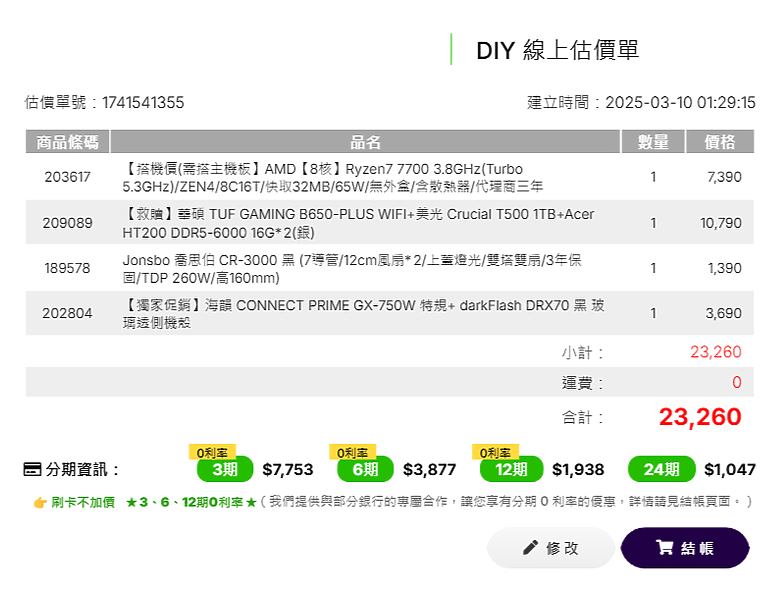This screenshot has width=780, height=592.
Task: Open the Ryzen7 7700 product row
Action: point(390,177)
